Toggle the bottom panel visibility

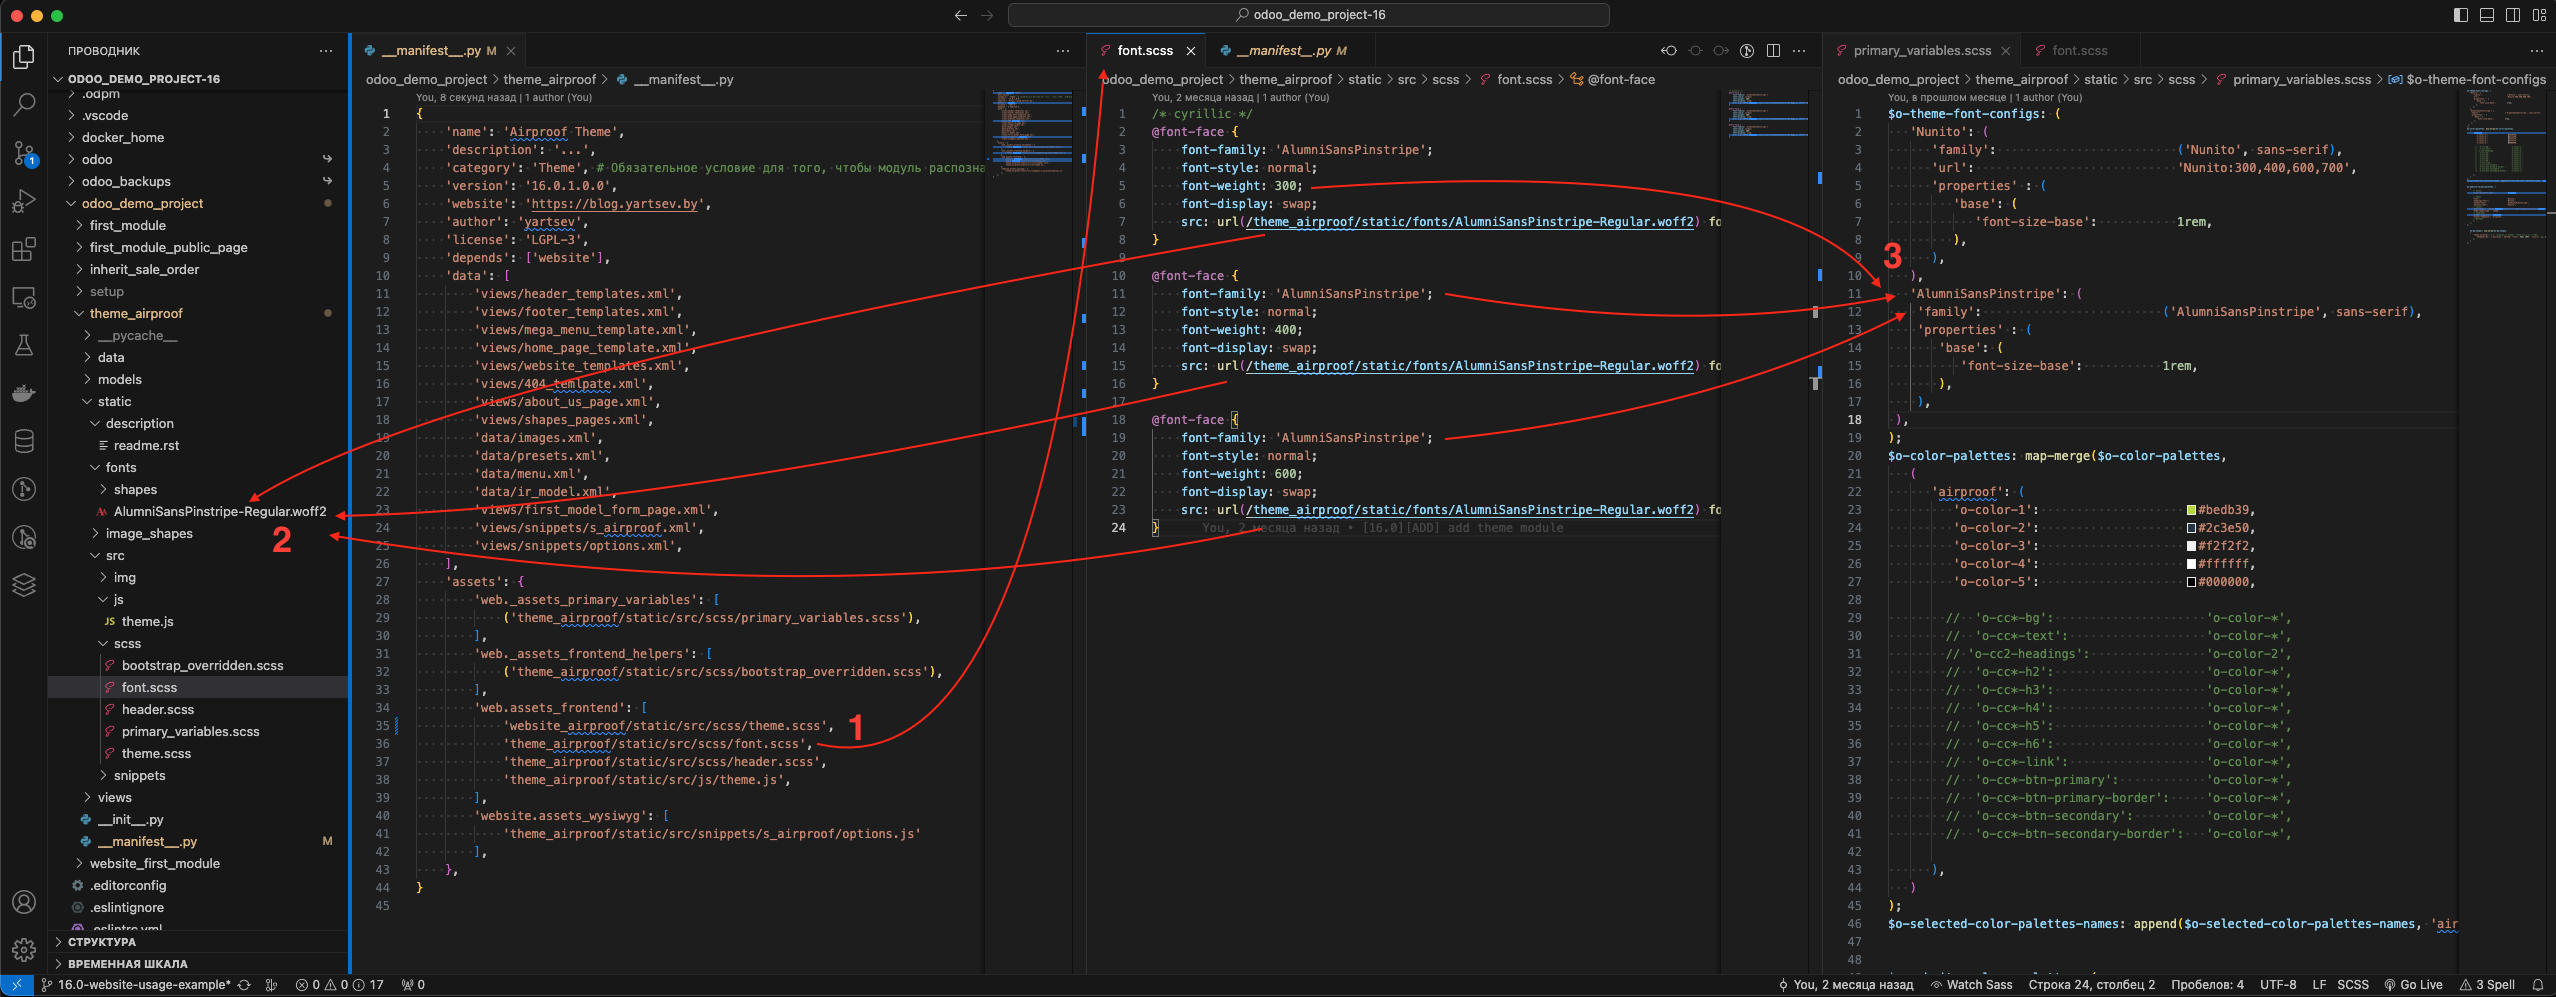2487,15
